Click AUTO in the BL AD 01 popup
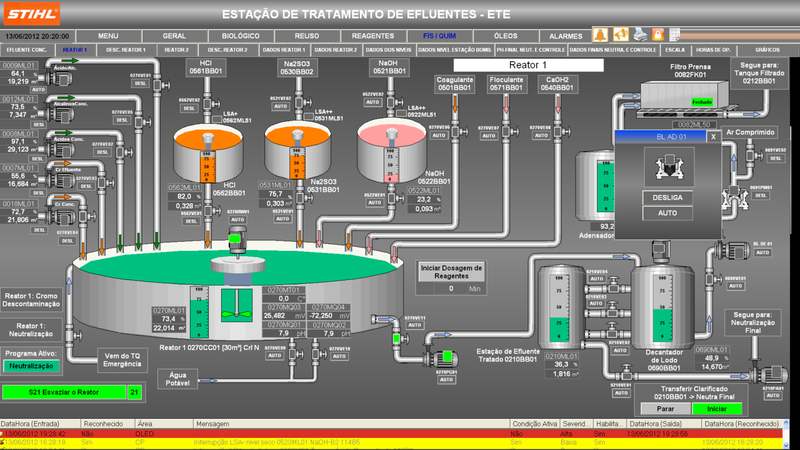Image resolution: width=800 pixels, height=450 pixels. click(668, 213)
